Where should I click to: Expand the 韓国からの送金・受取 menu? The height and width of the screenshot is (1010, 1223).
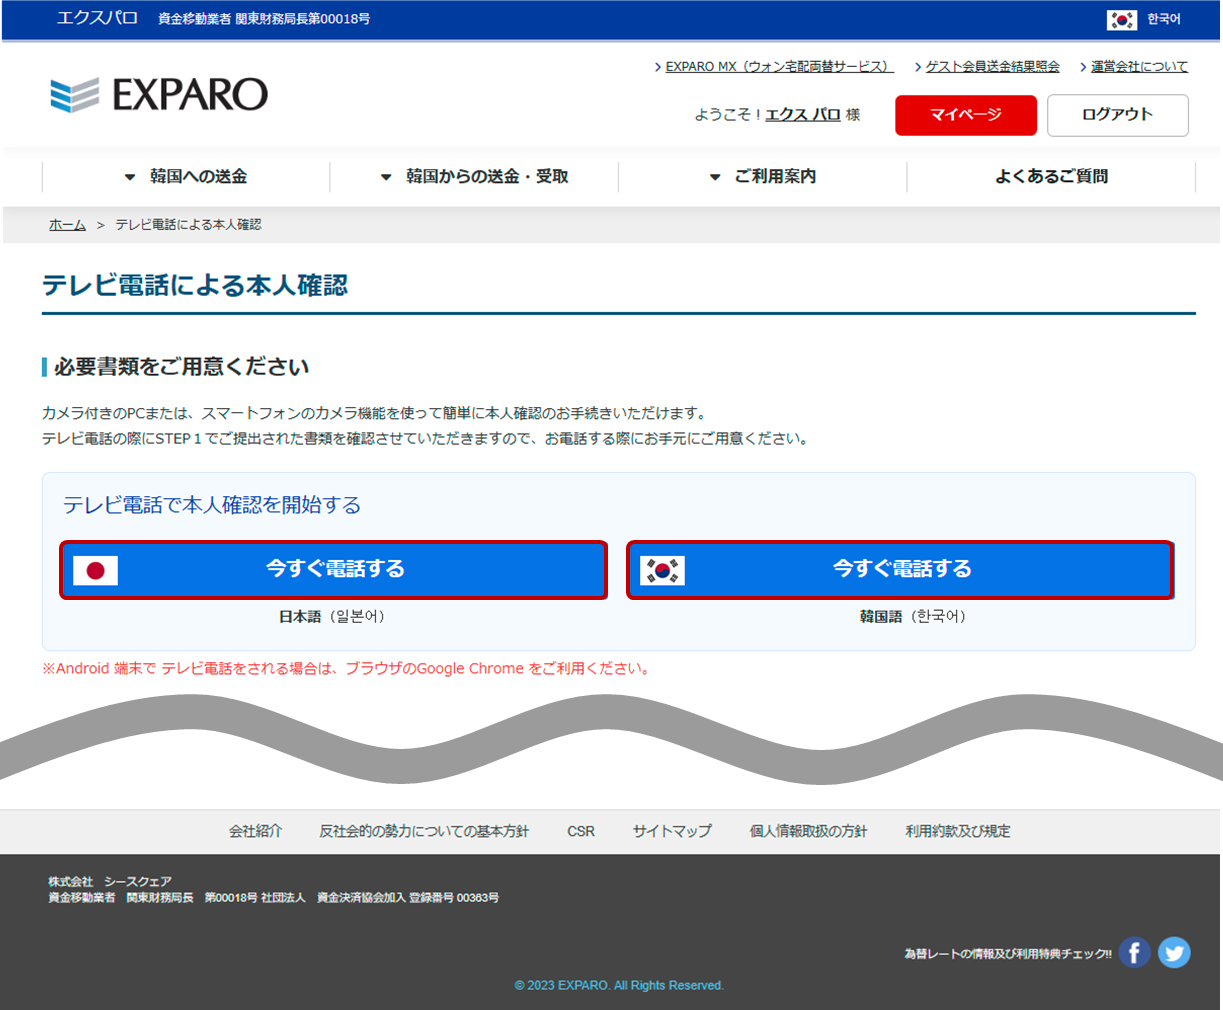tap(474, 177)
